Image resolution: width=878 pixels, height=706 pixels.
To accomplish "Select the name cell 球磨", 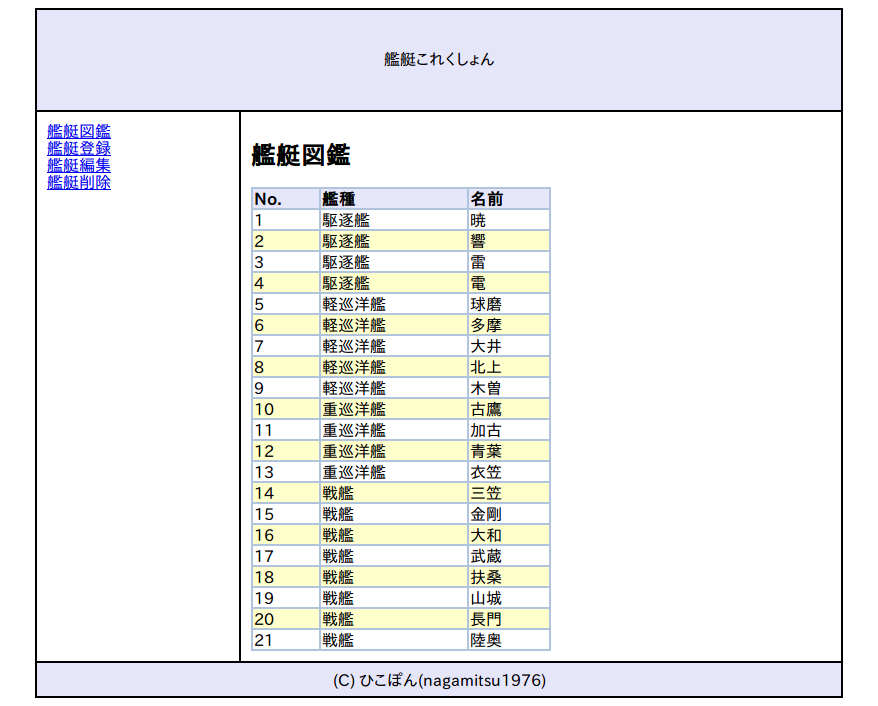I will point(508,304).
